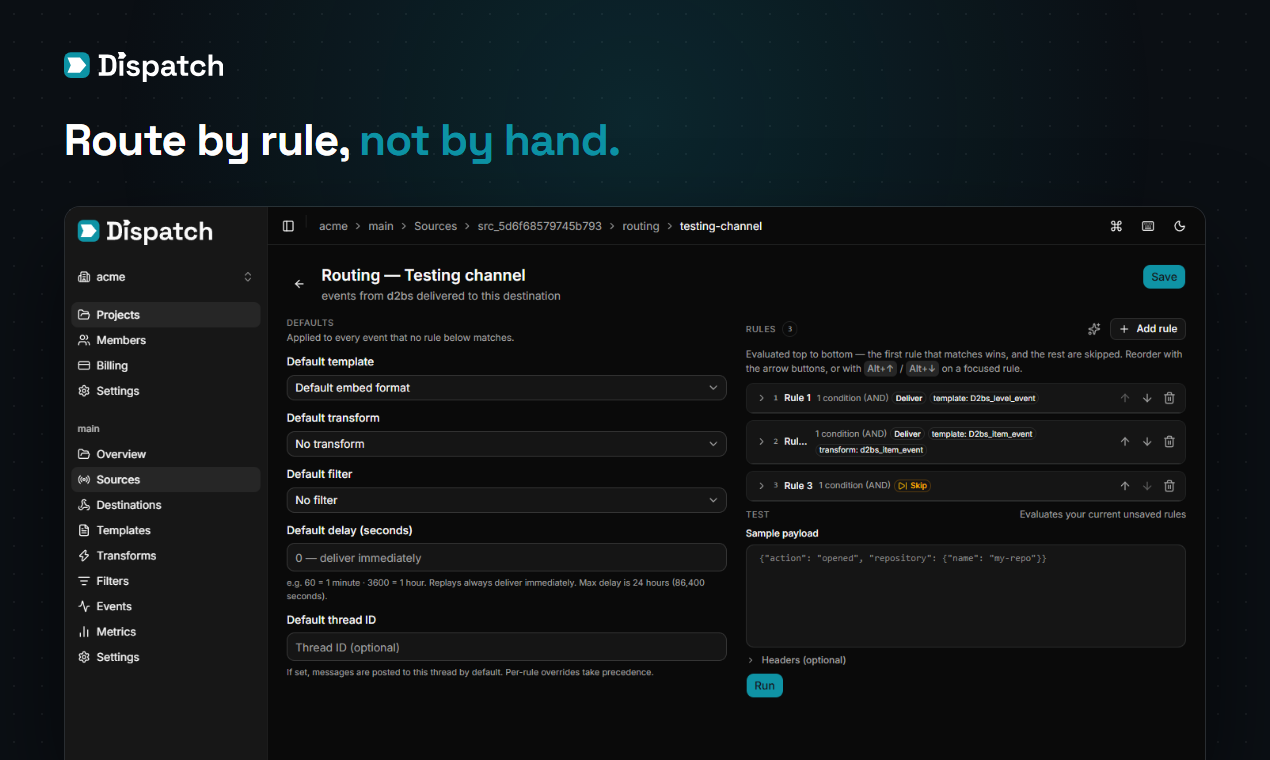Move Rule 1 up arrow
The image size is (1270, 760).
coord(1125,398)
